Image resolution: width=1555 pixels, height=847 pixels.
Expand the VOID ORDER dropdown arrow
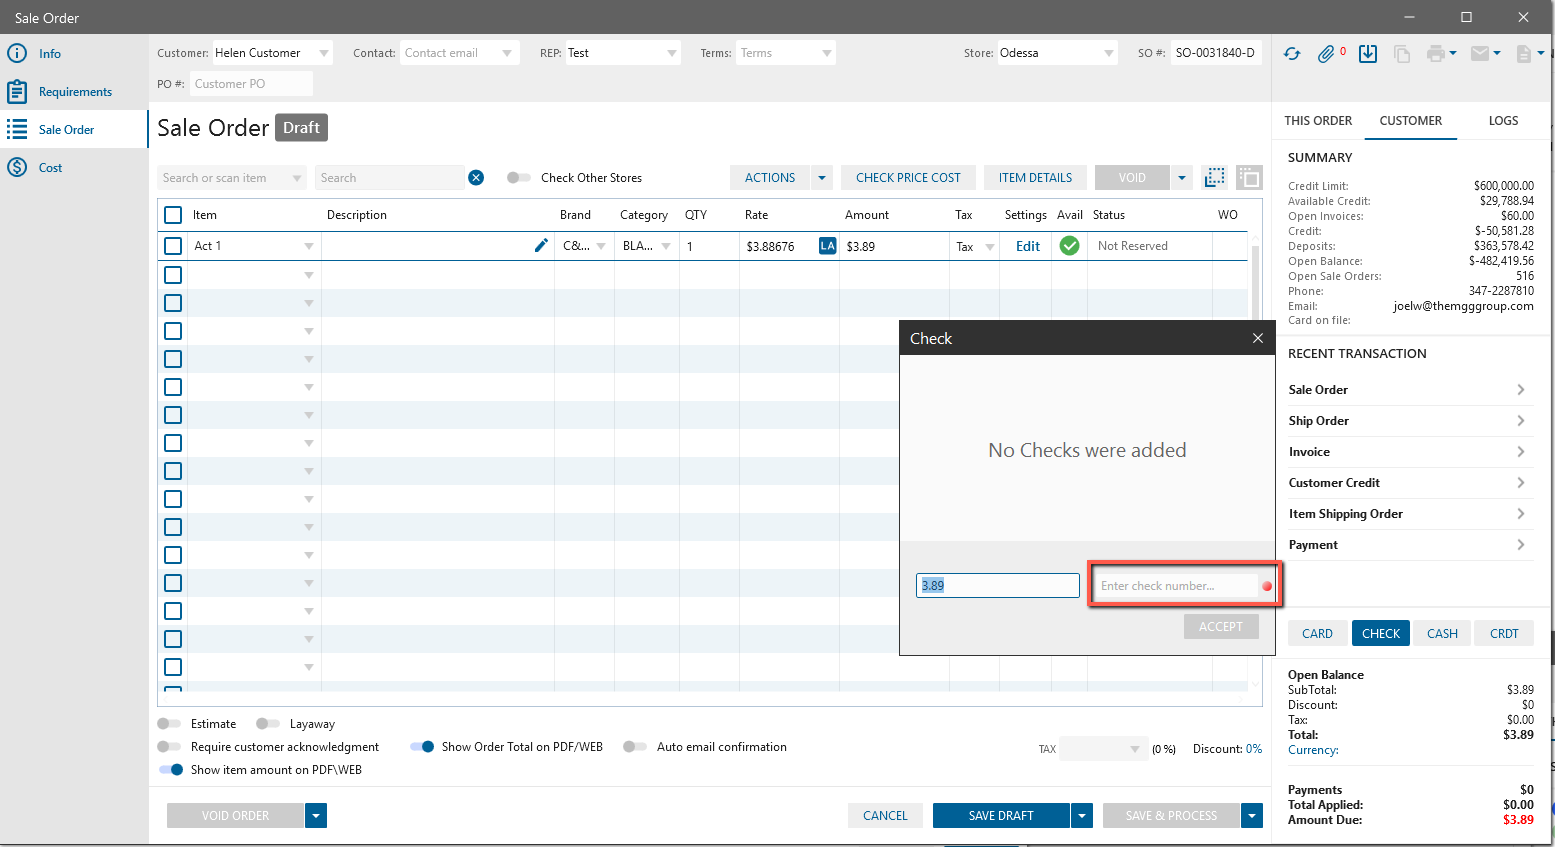(x=316, y=816)
